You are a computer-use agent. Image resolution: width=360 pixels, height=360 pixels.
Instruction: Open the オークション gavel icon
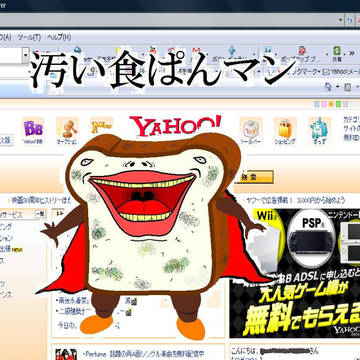click(67, 131)
